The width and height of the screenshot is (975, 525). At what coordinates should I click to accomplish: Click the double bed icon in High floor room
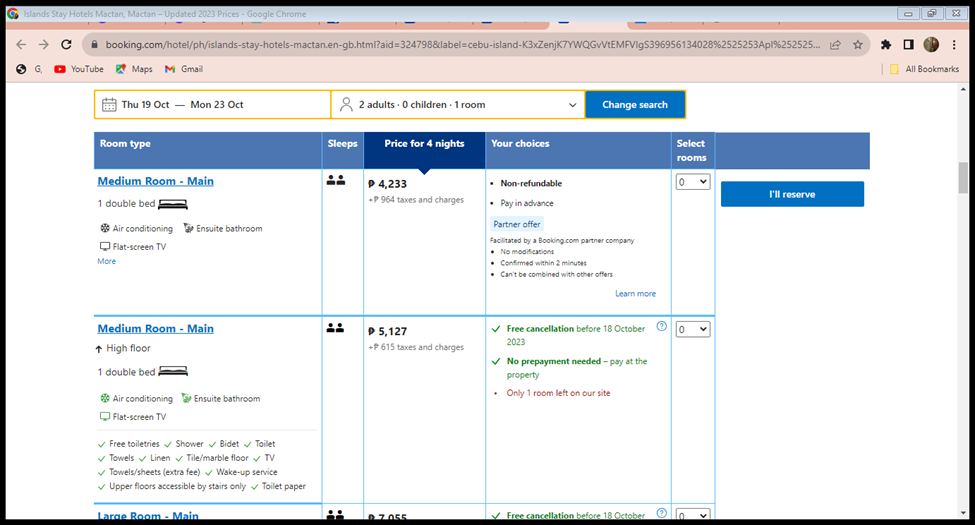(173, 371)
